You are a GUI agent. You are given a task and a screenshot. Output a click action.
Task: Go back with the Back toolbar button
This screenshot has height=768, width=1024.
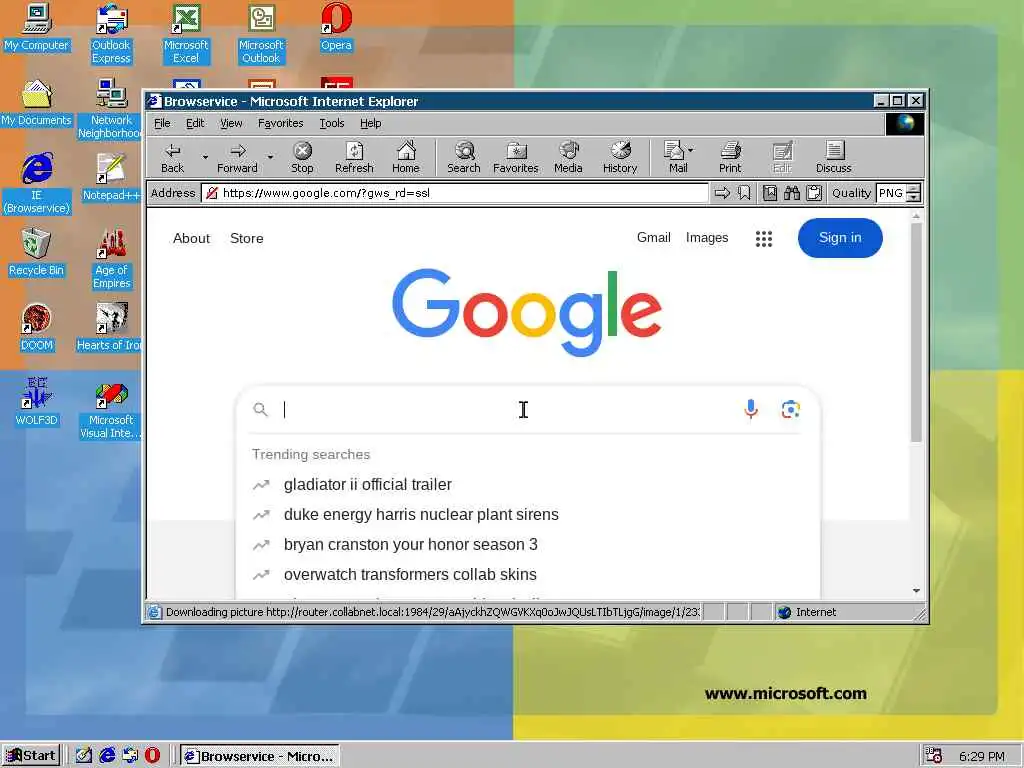(x=172, y=158)
